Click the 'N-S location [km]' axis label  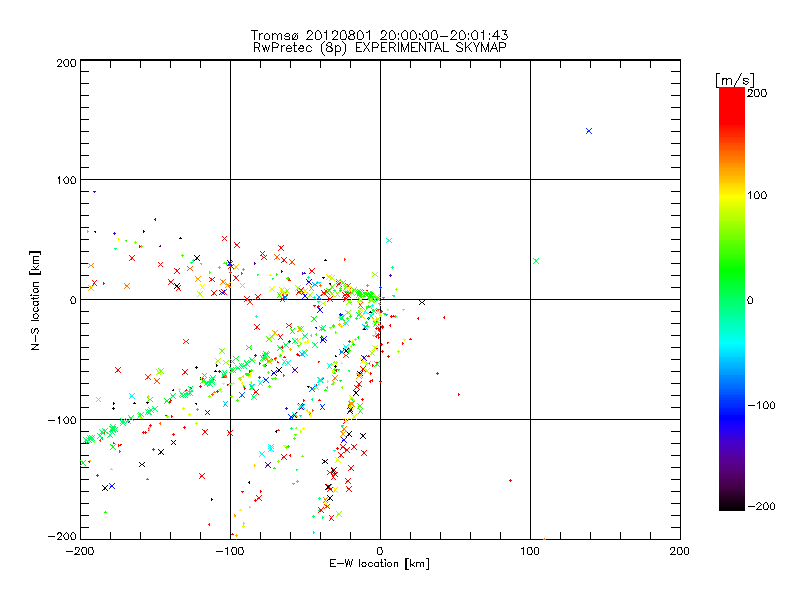pyautogui.click(x=35, y=300)
